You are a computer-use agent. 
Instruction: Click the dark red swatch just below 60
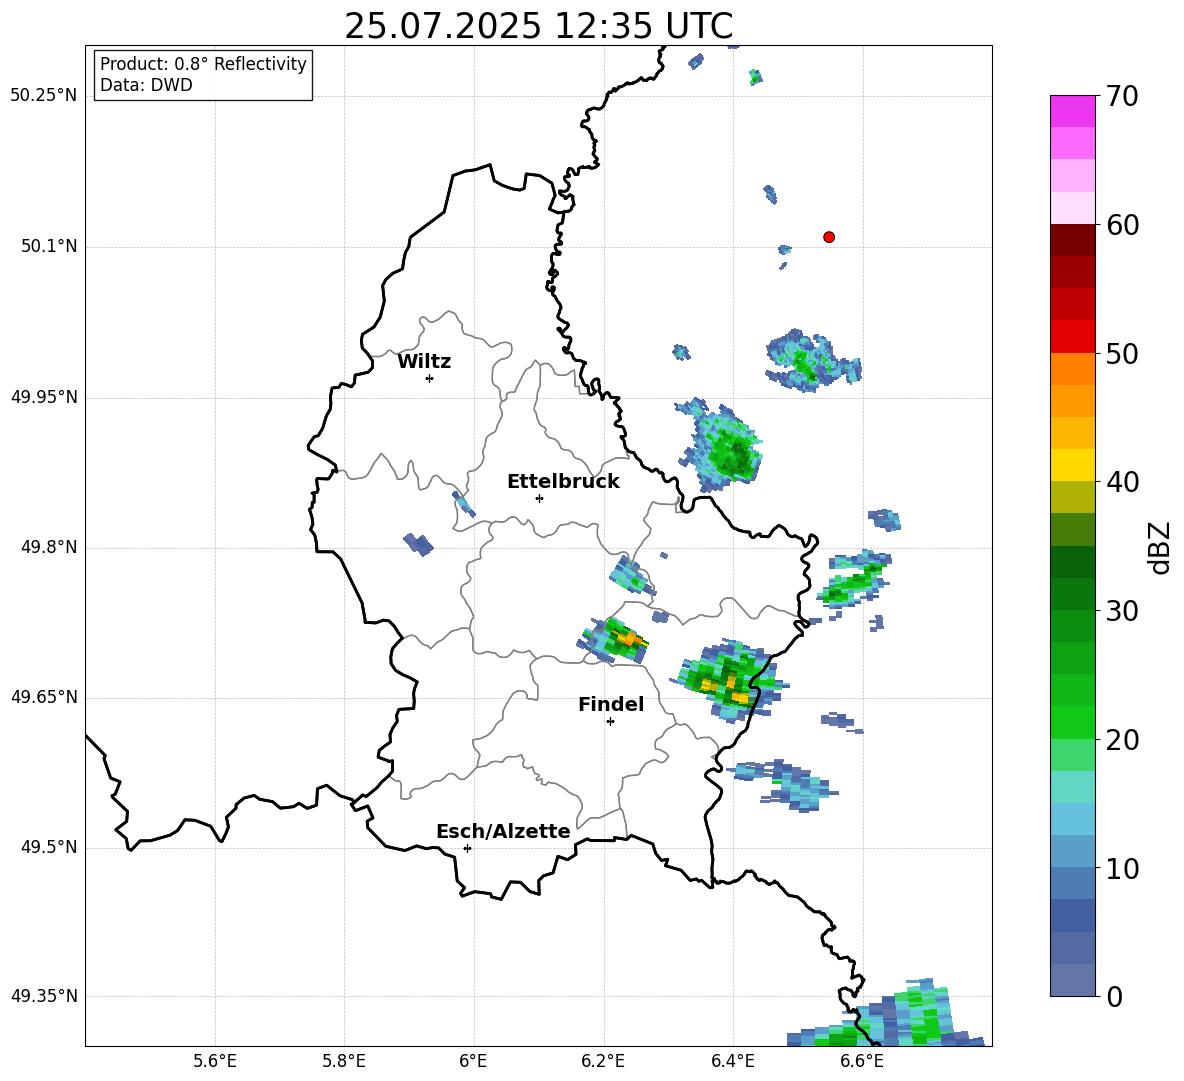[1072, 240]
